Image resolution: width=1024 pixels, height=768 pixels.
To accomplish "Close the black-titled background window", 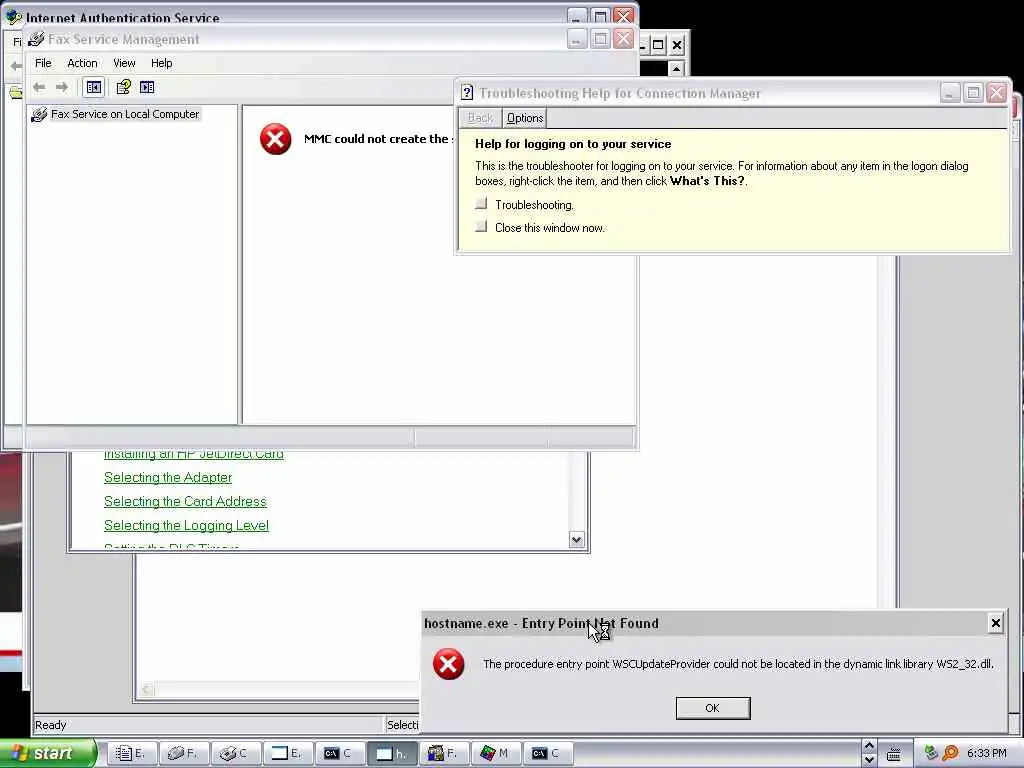I will 677,45.
